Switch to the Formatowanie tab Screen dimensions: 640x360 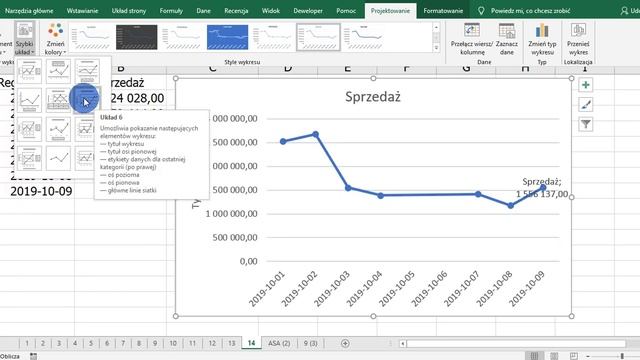[x=443, y=11]
